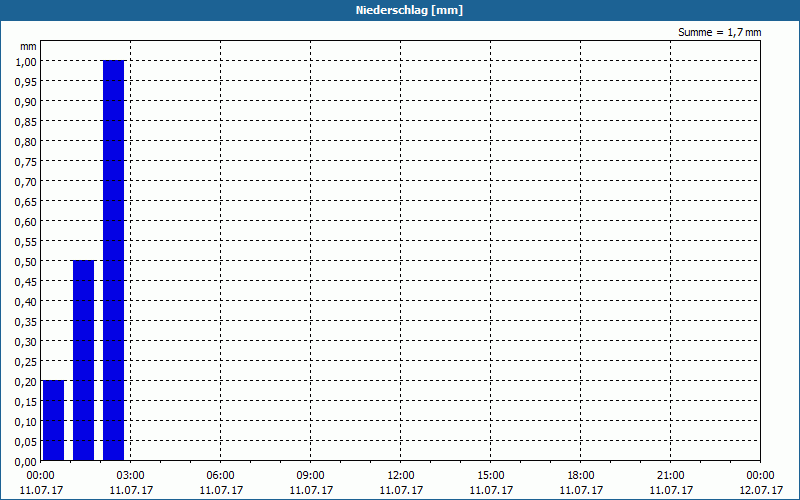The width and height of the screenshot is (800, 500).
Task: Click the 09:00 time axis label
Action: (311, 476)
